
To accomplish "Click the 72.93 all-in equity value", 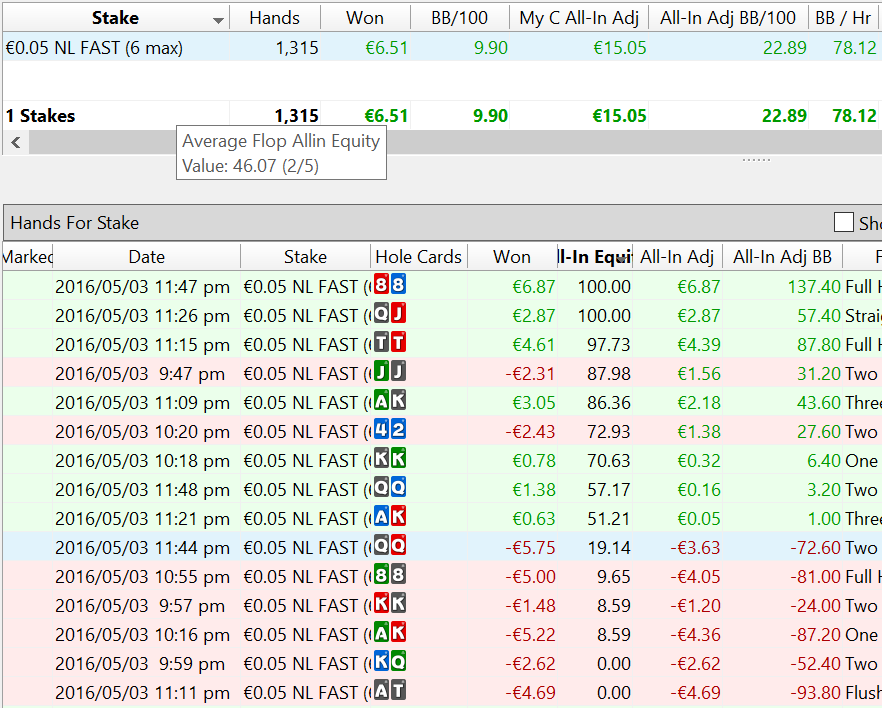I will coord(609,432).
